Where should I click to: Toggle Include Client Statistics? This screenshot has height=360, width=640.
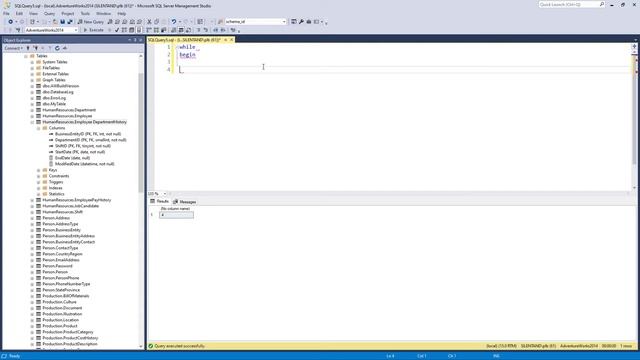coord(164,30)
